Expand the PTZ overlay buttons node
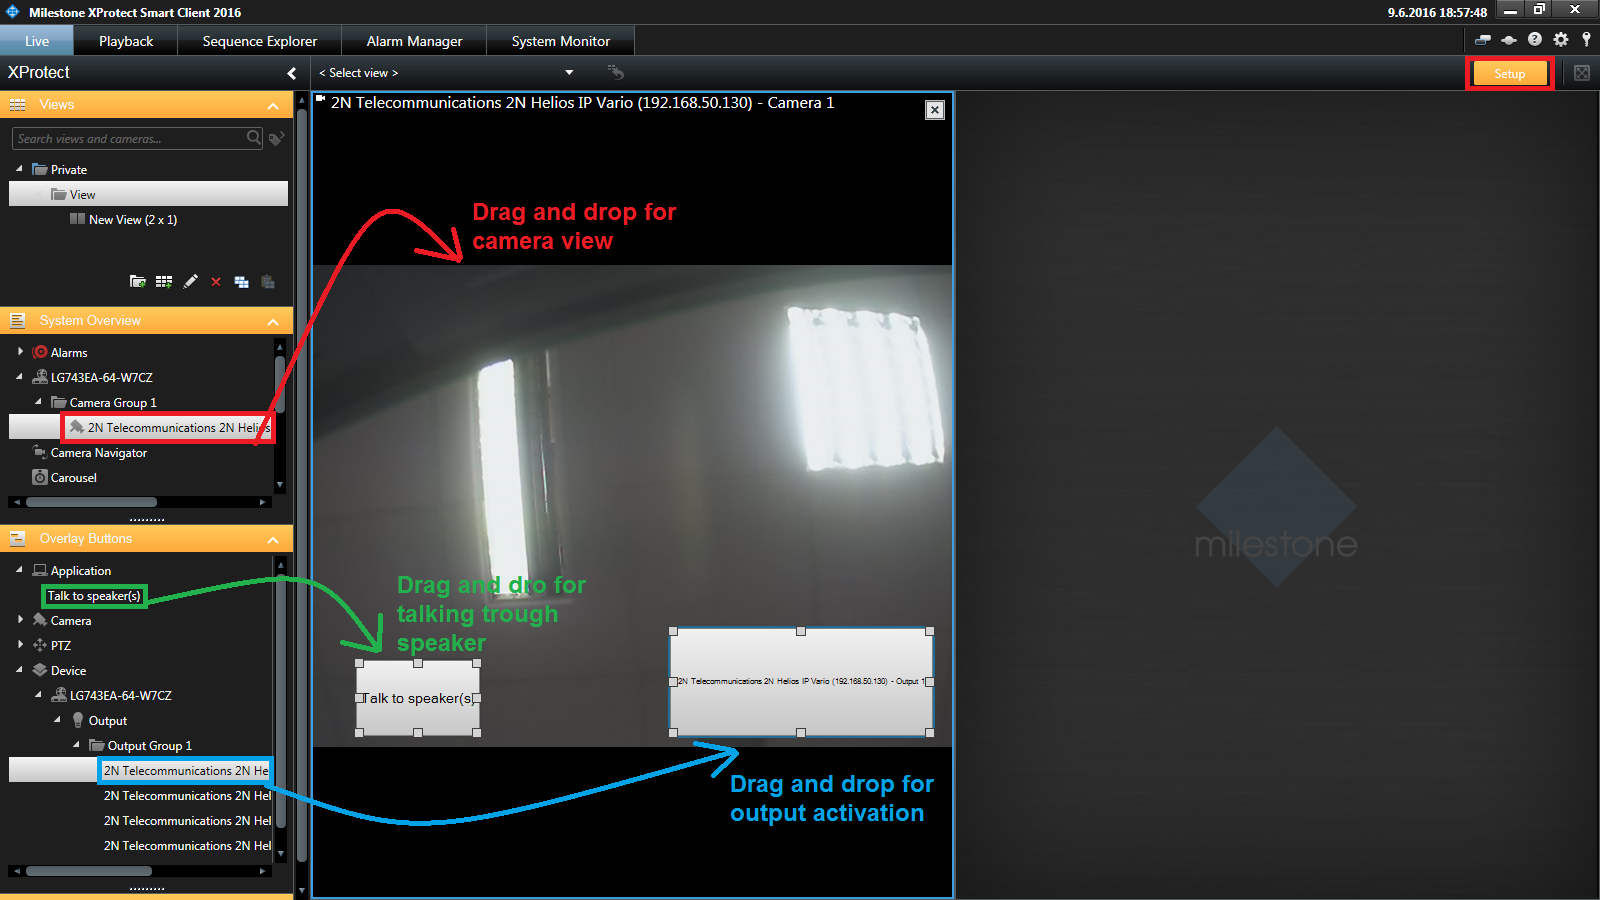 (20, 645)
